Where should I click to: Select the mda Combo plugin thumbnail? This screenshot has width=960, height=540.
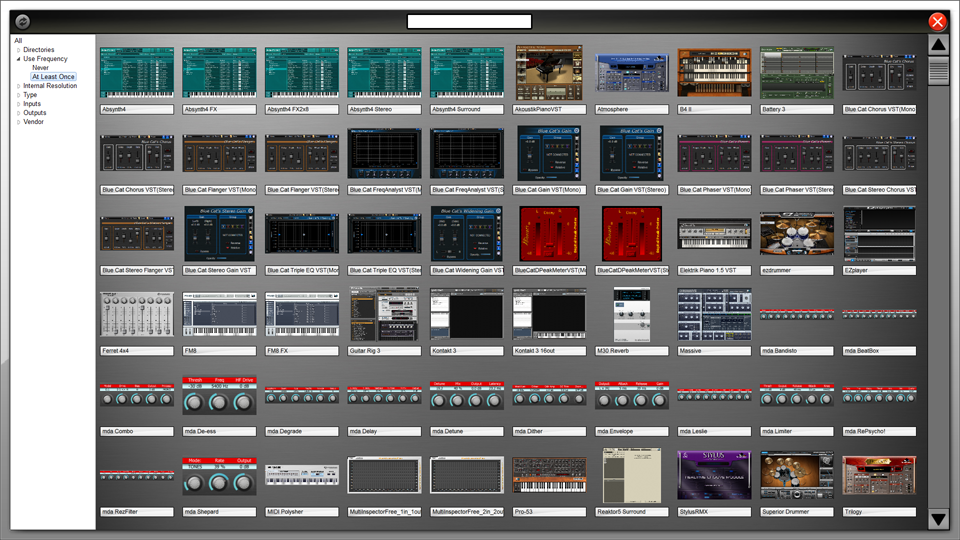[137, 396]
